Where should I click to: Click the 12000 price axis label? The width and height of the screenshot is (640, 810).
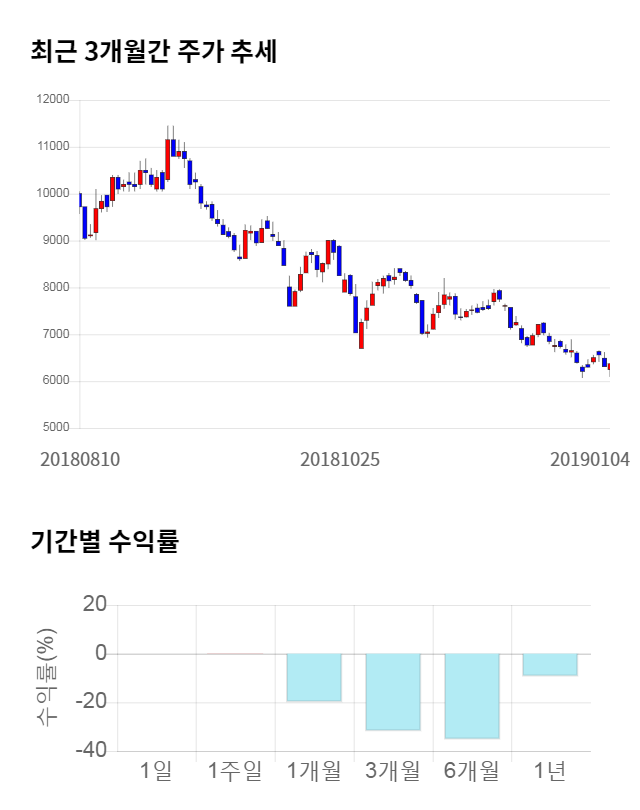[x=52, y=100]
